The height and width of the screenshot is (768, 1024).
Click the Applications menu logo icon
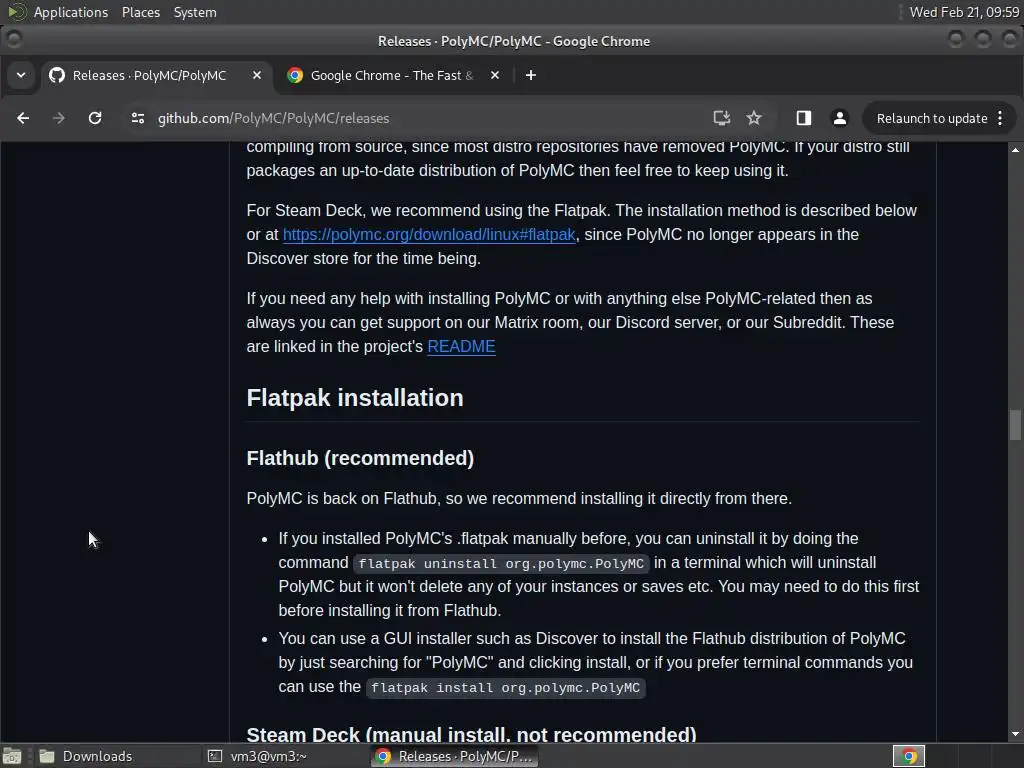(x=16, y=12)
